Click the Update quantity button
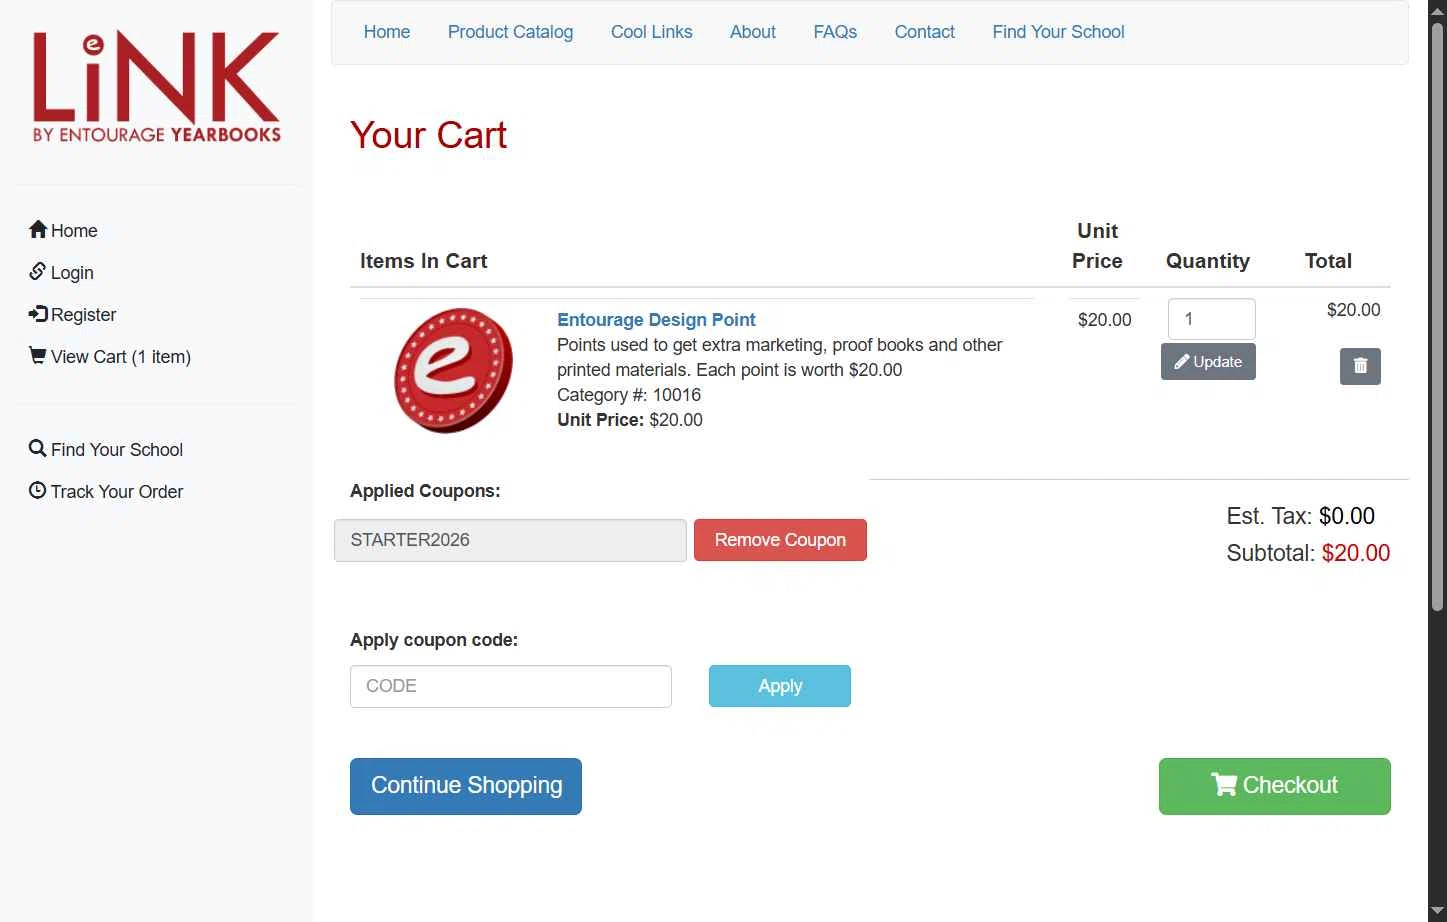Screen dimensions: 1447x922 point(1208,362)
